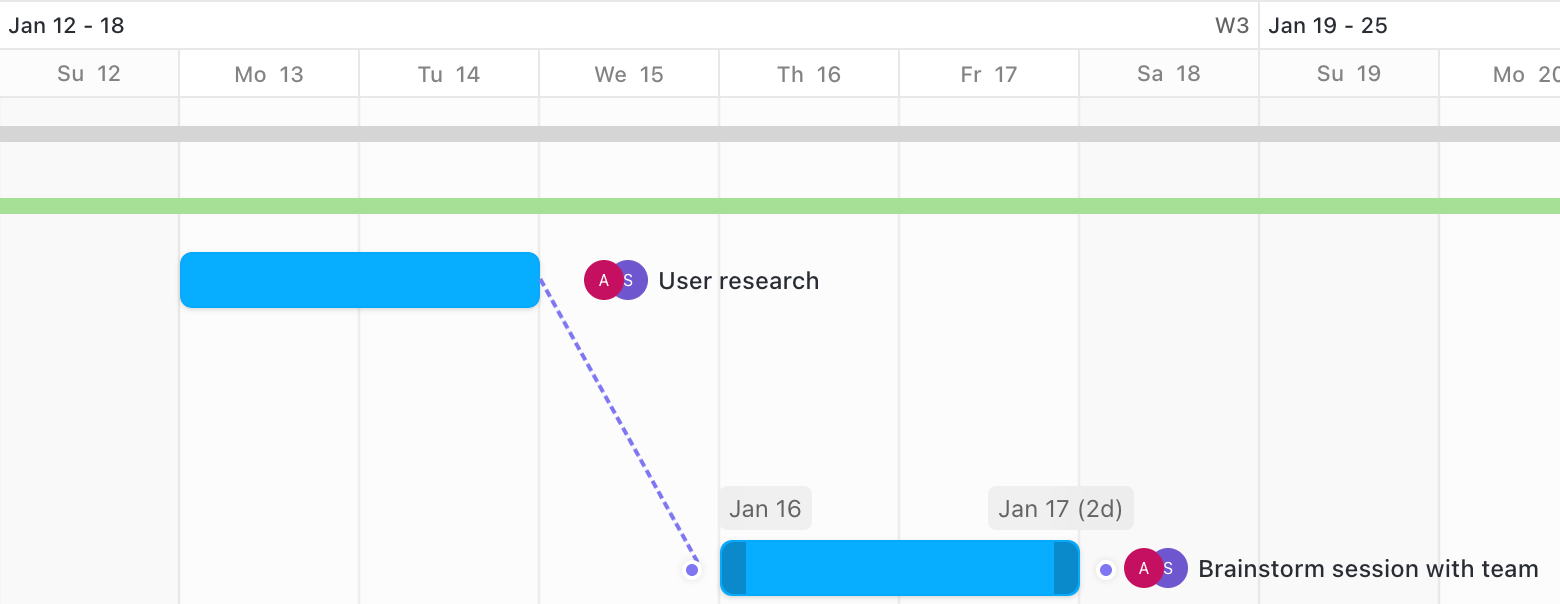Open the User research task label
The height and width of the screenshot is (604, 1560).
739,281
